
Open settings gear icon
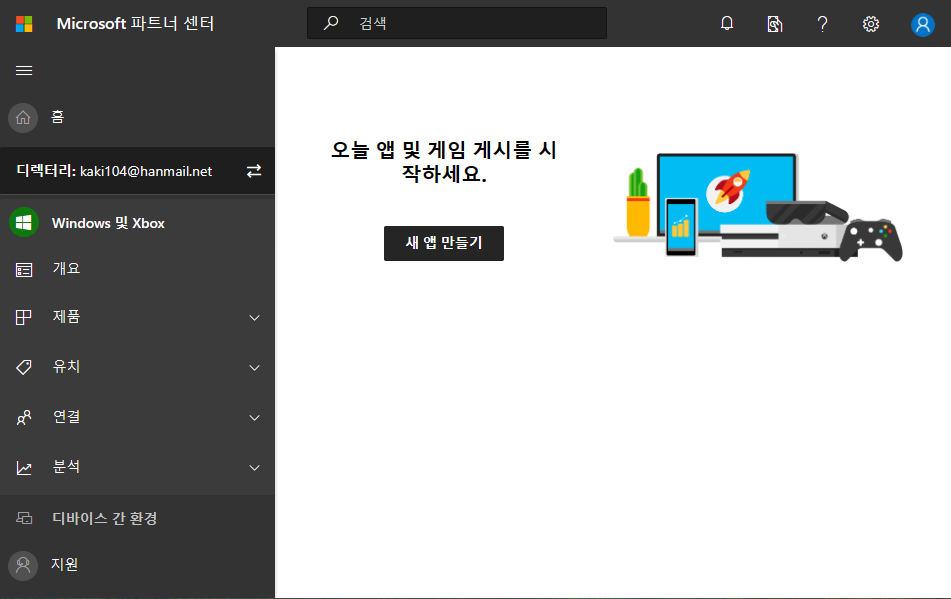coord(871,24)
